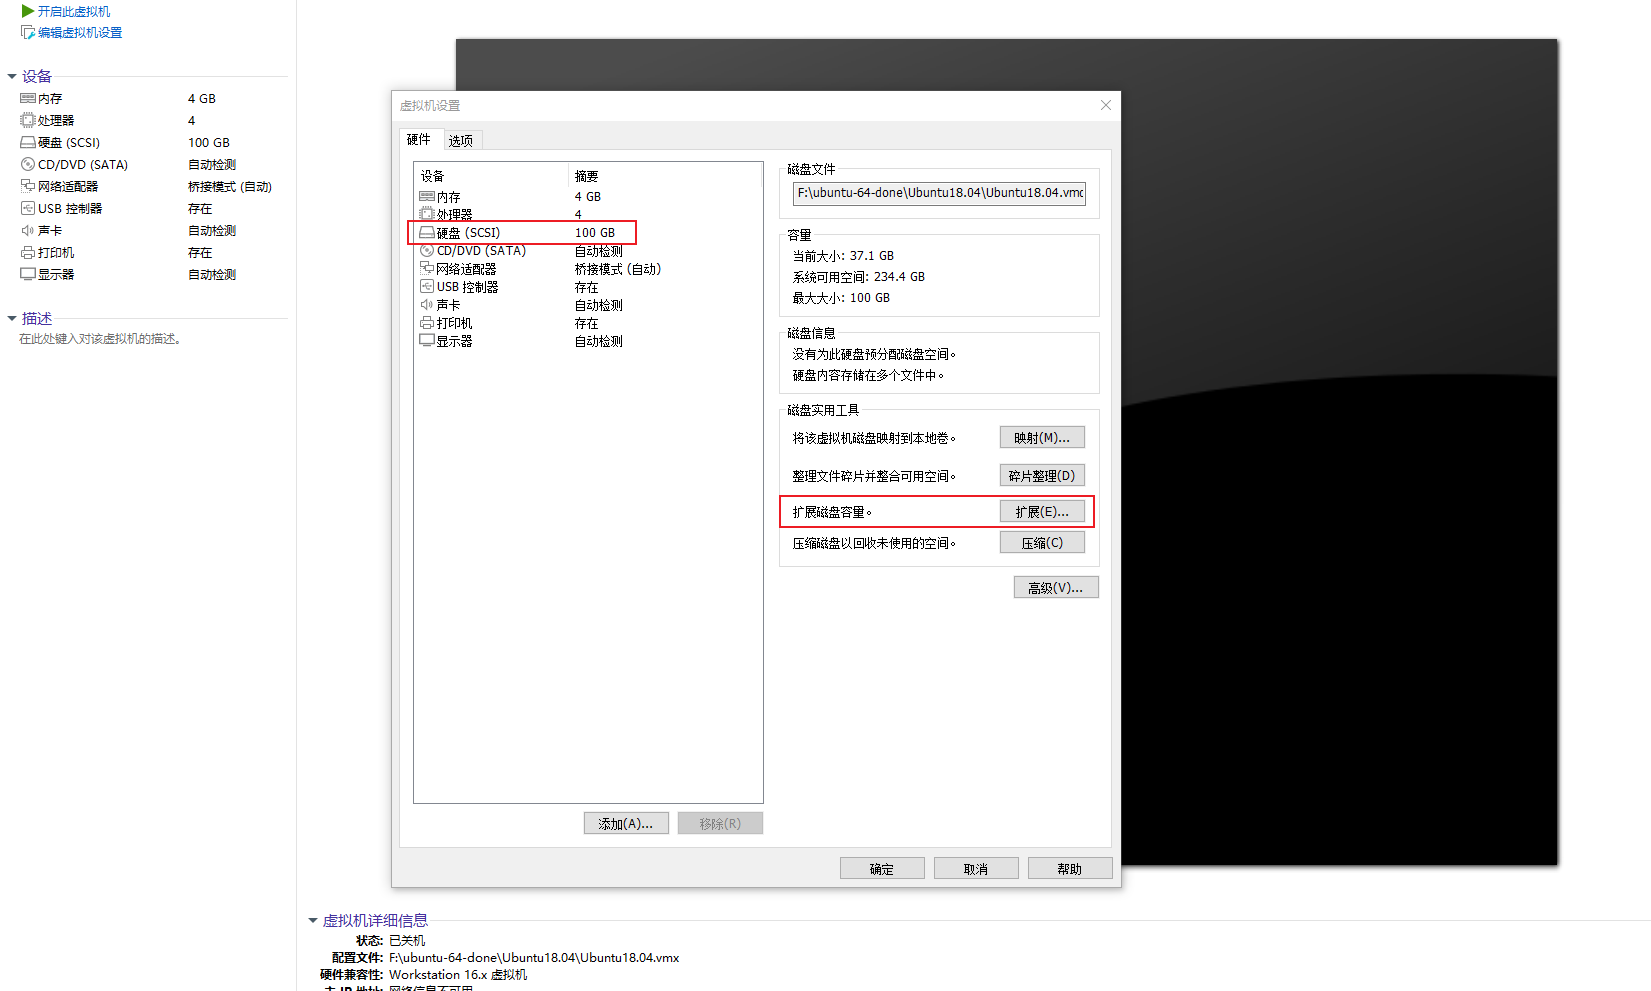Confirm with the 确定 button
The width and height of the screenshot is (1651, 991).
(x=882, y=868)
